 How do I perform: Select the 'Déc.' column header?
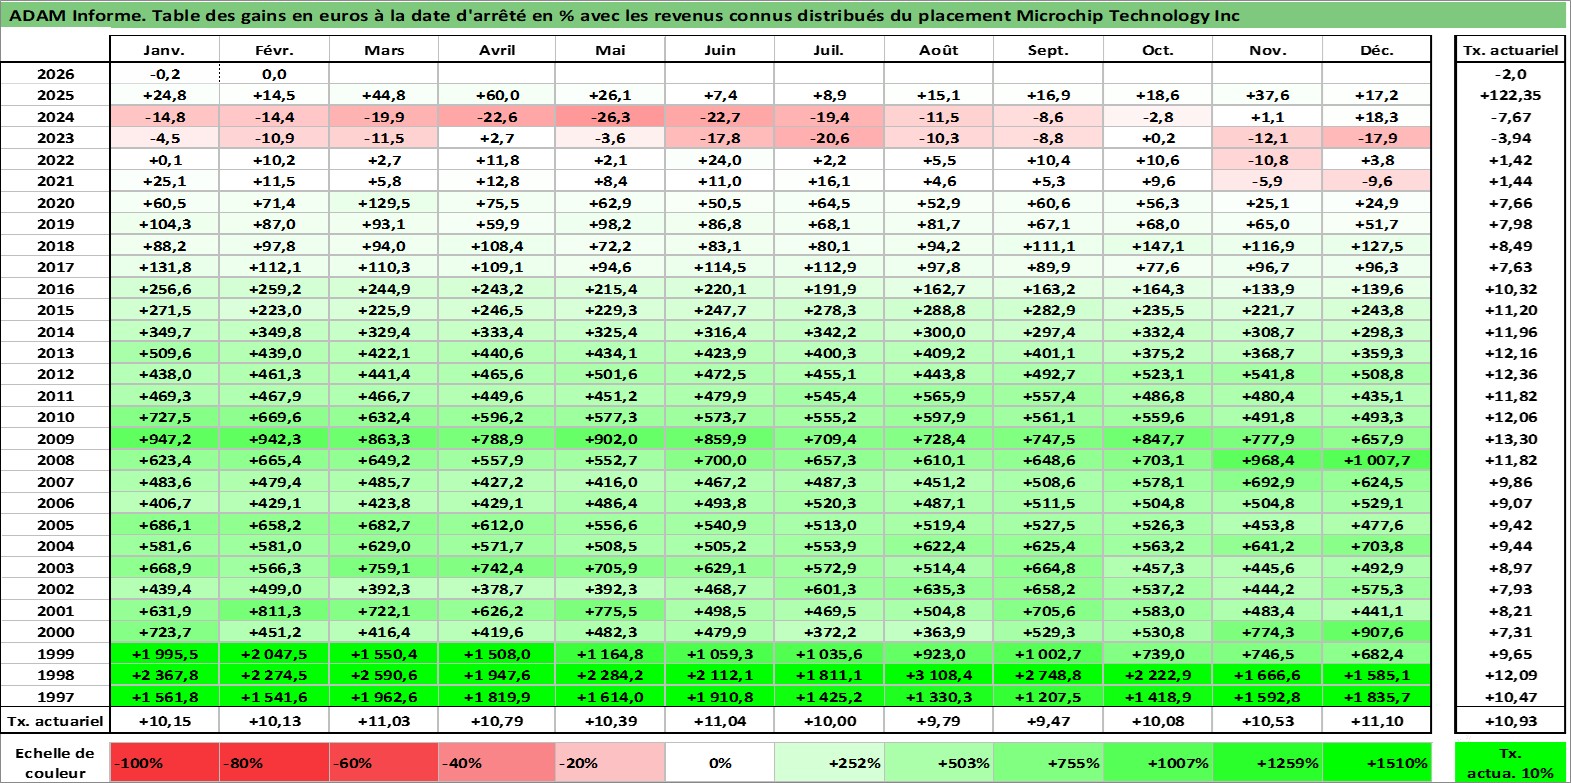click(1377, 50)
